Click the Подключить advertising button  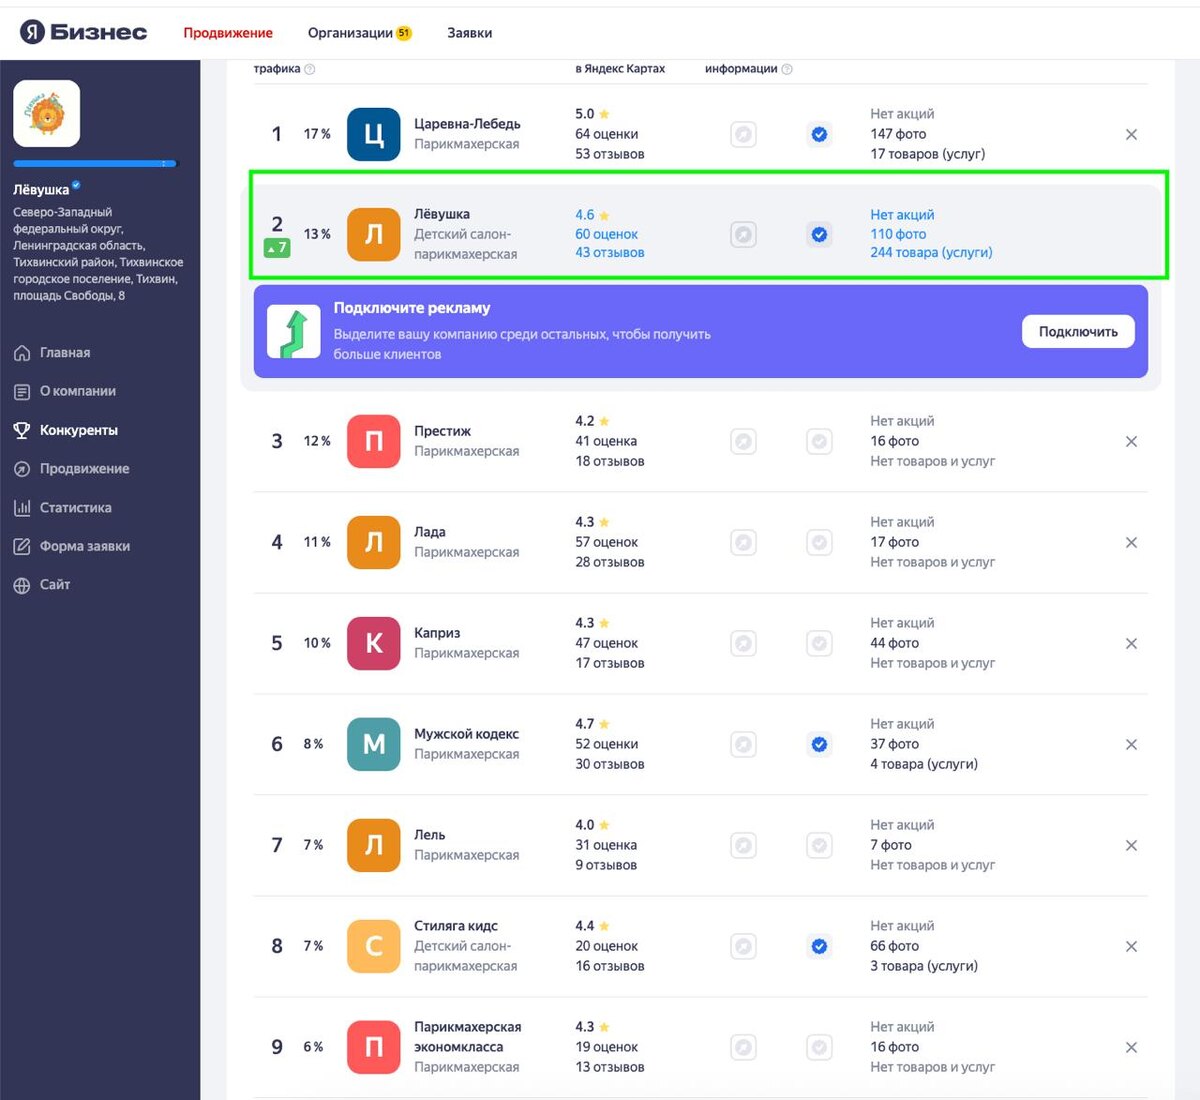[1078, 332]
